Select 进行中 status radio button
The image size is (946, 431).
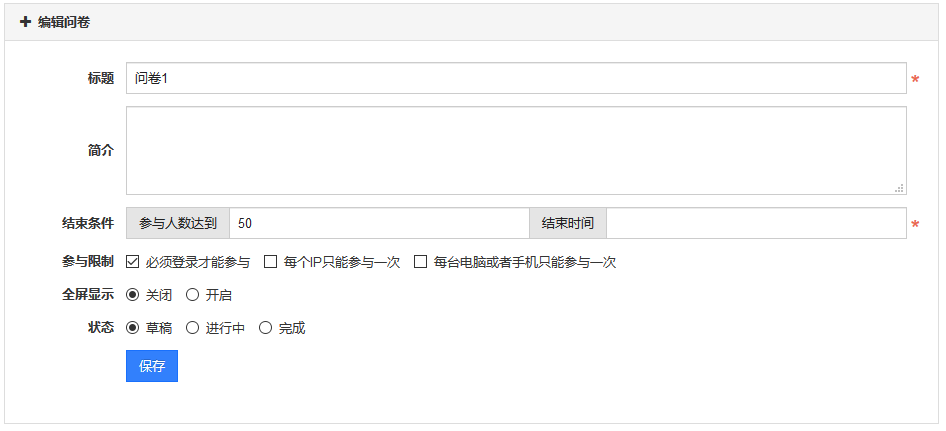point(192,328)
